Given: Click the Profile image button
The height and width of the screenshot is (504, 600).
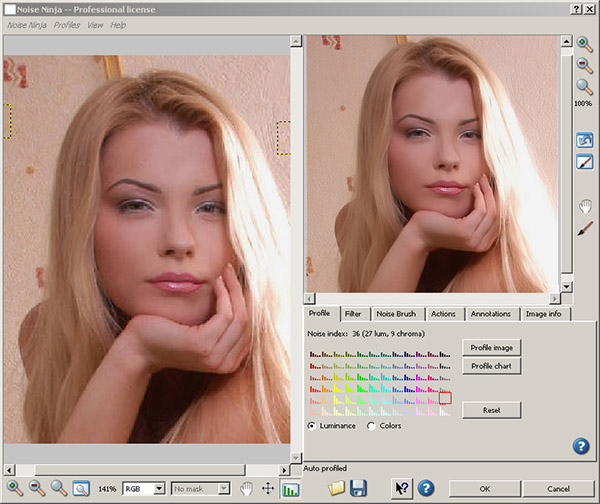Looking at the screenshot, I should pyautogui.click(x=491, y=347).
